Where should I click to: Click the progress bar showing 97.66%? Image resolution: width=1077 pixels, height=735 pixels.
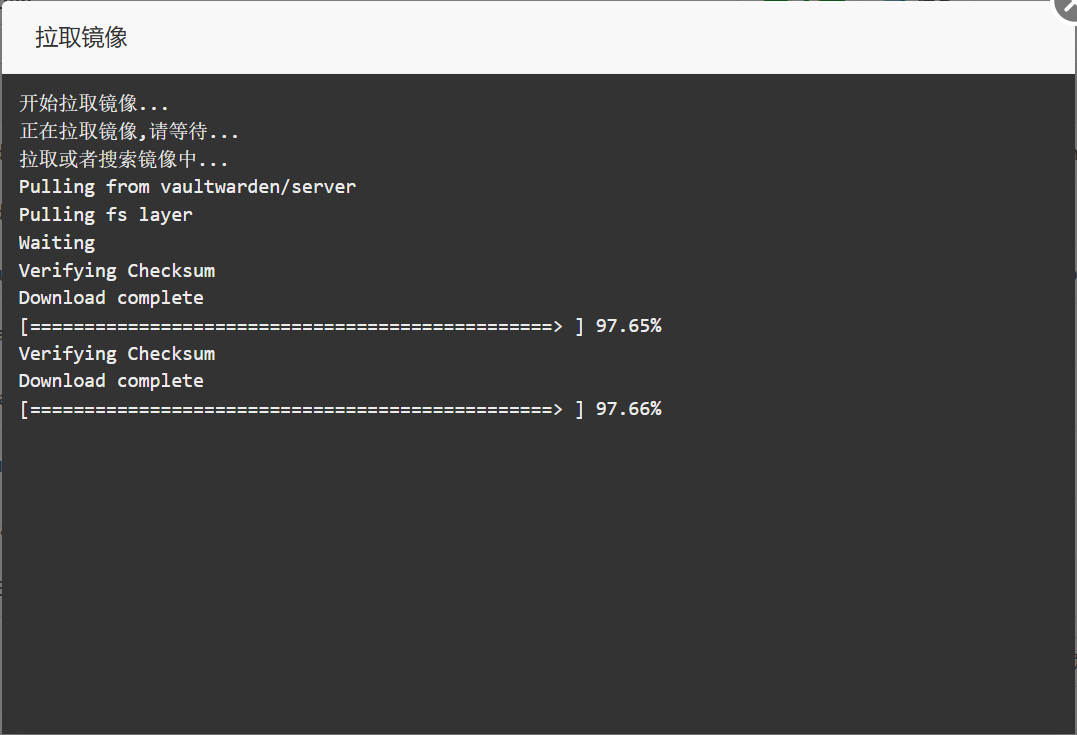click(302, 409)
